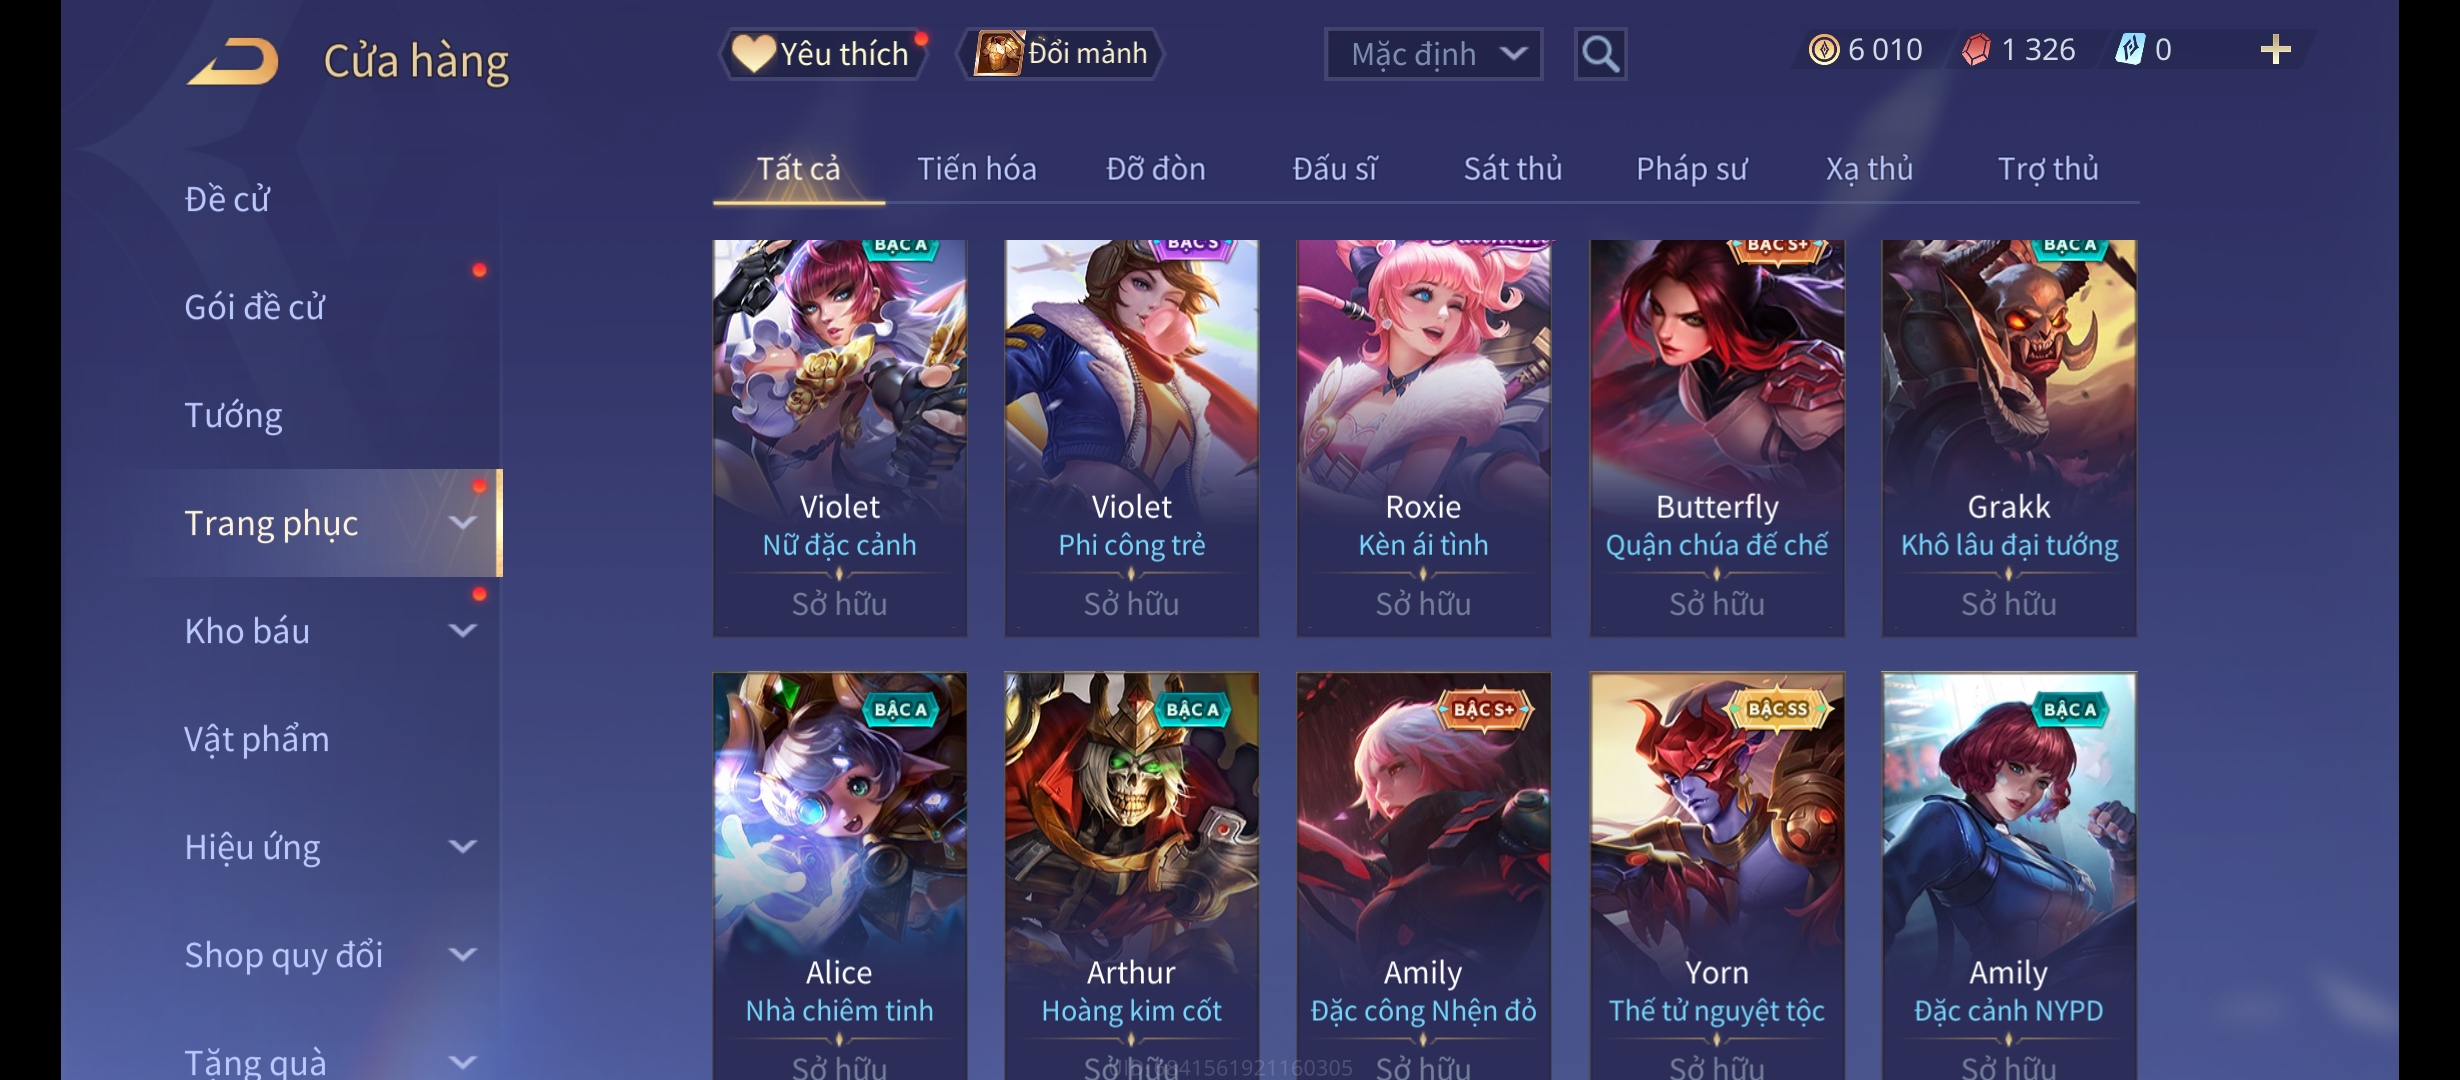Screen dimensions: 2460x1080
Task: Open Vật phẩm in the sidebar
Action: 257,739
